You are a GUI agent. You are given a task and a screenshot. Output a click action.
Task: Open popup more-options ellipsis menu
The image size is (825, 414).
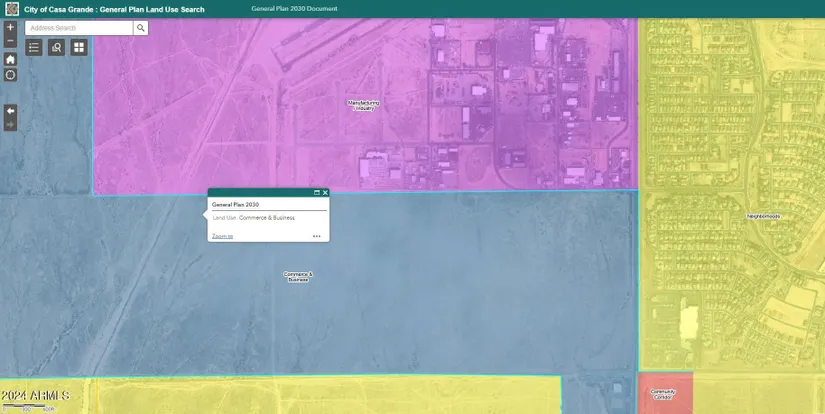click(x=316, y=236)
